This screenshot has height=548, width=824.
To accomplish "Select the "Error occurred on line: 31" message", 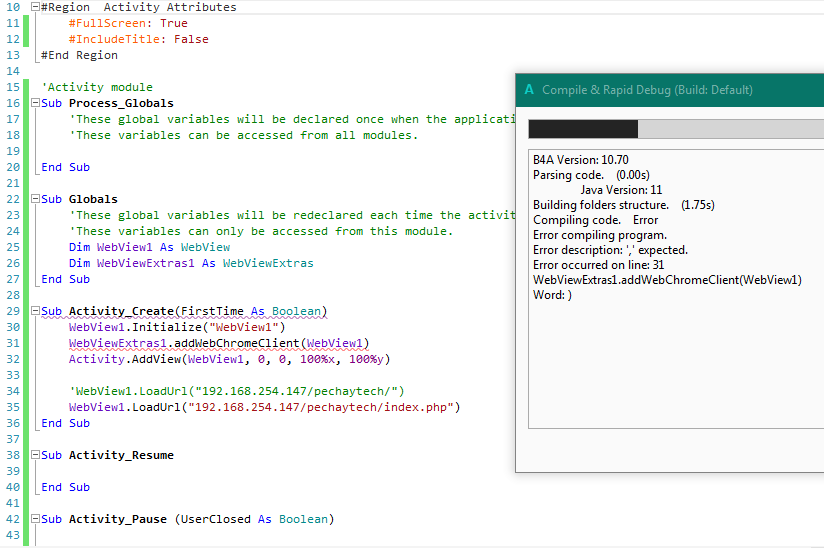I will pos(598,265).
